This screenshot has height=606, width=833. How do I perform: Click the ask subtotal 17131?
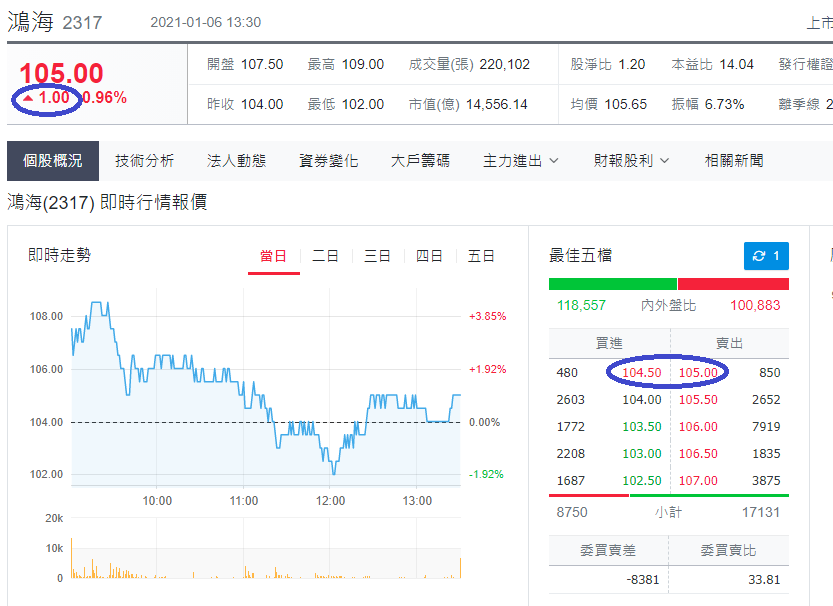pos(761,513)
